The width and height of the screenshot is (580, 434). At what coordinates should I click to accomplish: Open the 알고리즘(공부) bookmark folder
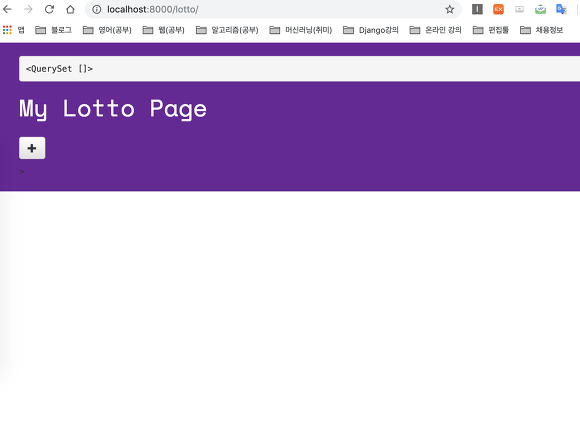coord(227,30)
